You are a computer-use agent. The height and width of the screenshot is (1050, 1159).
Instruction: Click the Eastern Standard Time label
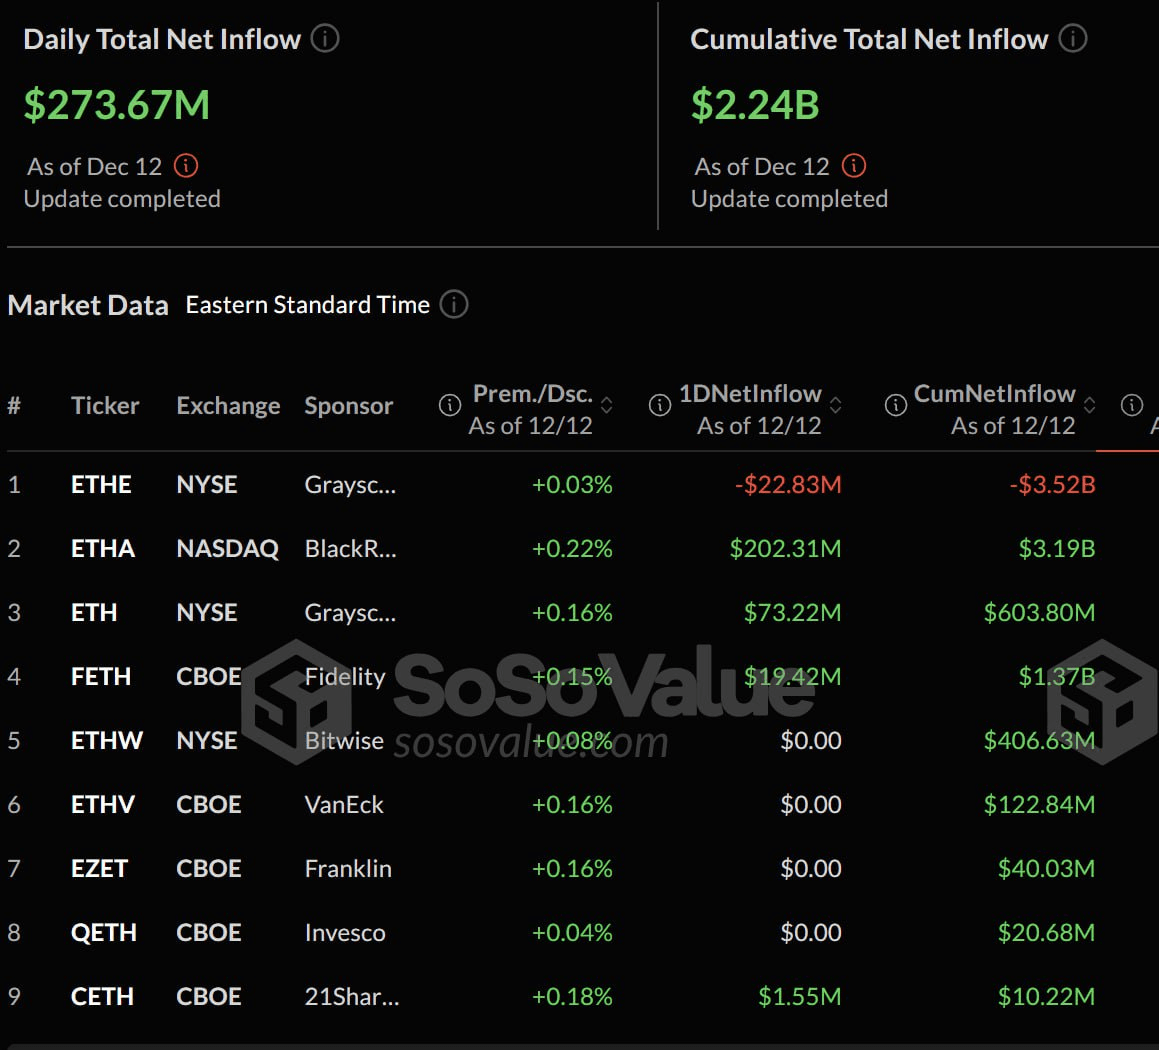pos(307,304)
